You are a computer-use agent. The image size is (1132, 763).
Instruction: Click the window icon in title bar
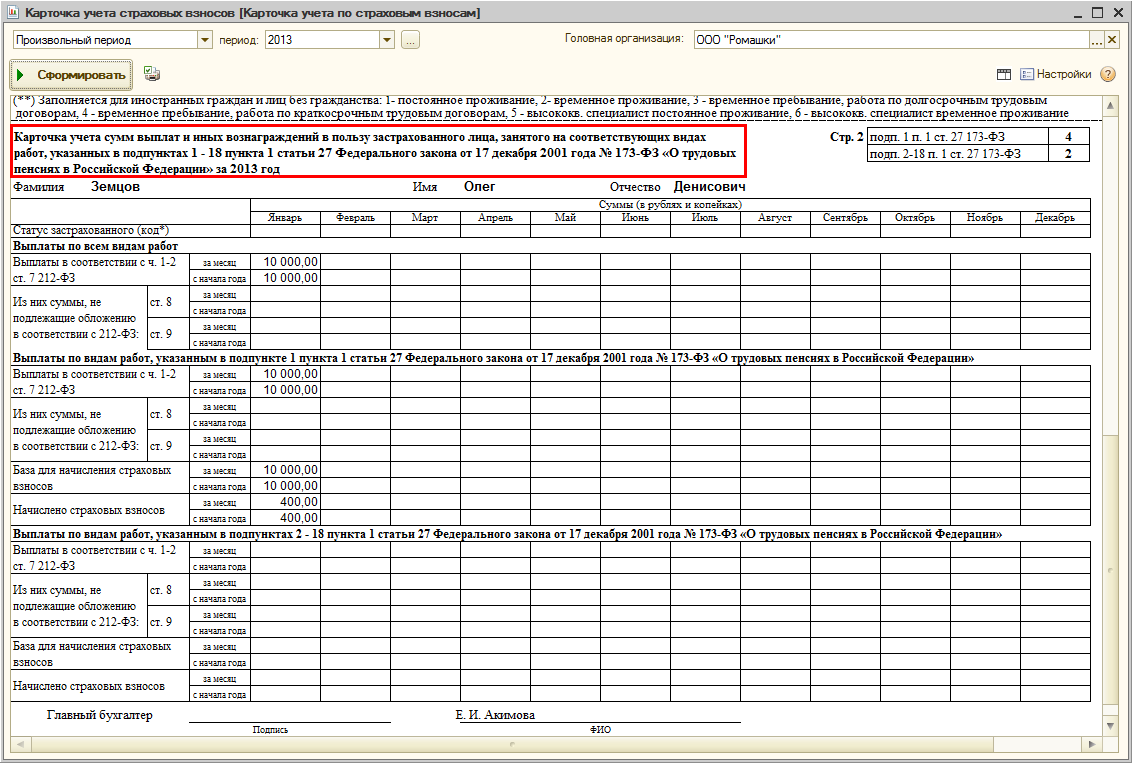pyautogui.click(x=14, y=13)
